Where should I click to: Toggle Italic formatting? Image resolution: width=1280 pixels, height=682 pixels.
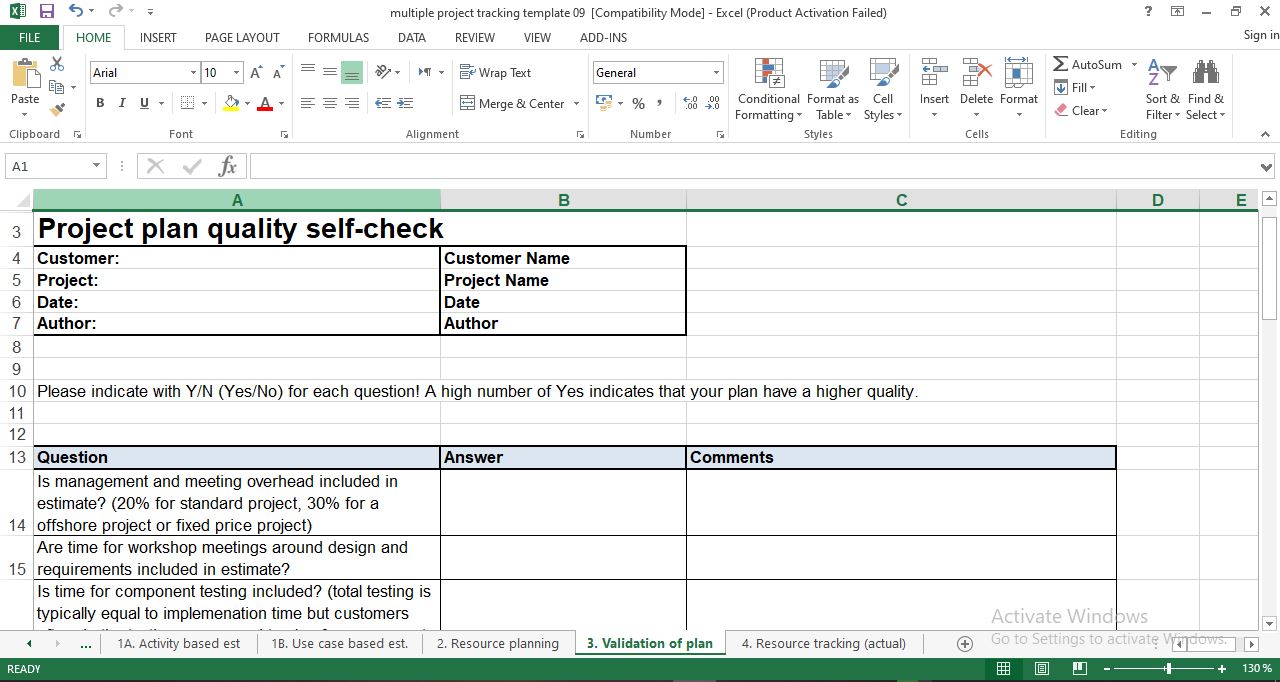point(122,103)
